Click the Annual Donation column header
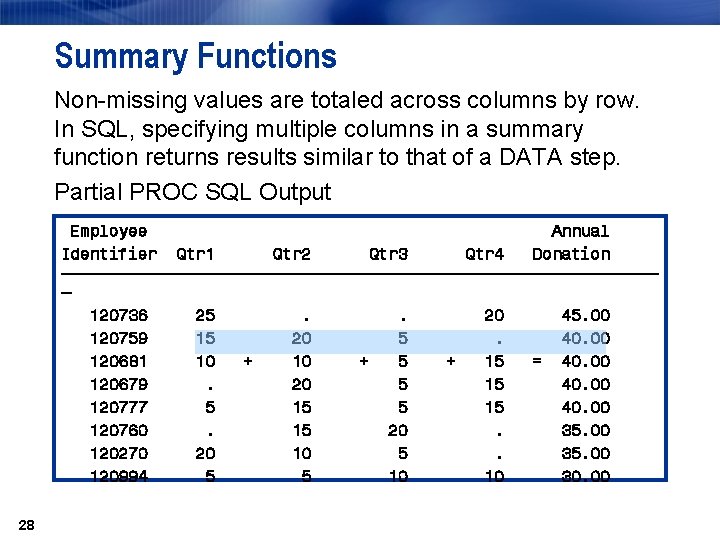 571,242
